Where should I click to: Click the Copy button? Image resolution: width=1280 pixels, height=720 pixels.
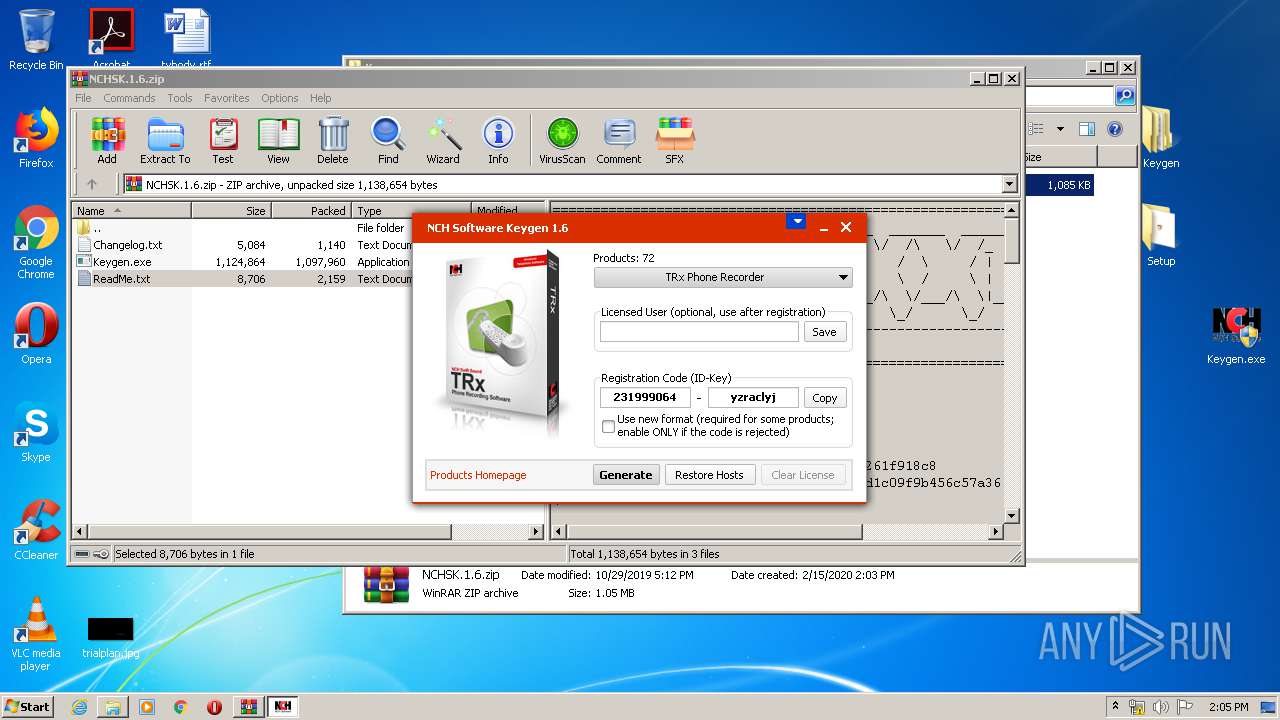(x=825, y=398)
